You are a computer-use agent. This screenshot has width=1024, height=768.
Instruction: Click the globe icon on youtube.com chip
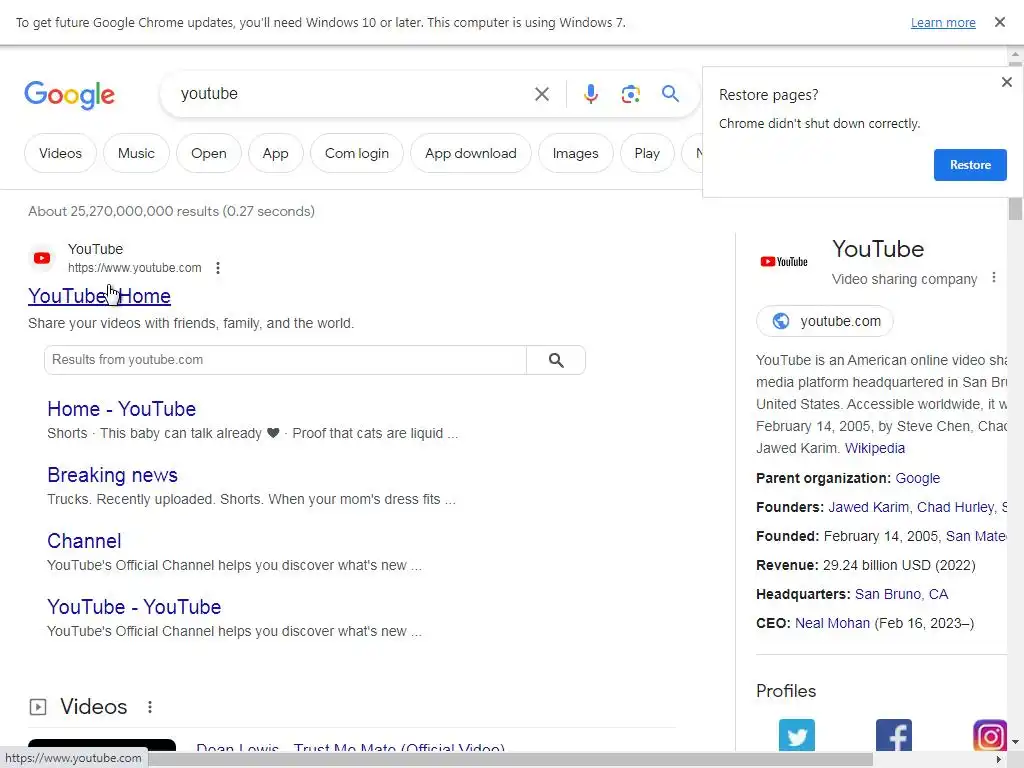780,321
